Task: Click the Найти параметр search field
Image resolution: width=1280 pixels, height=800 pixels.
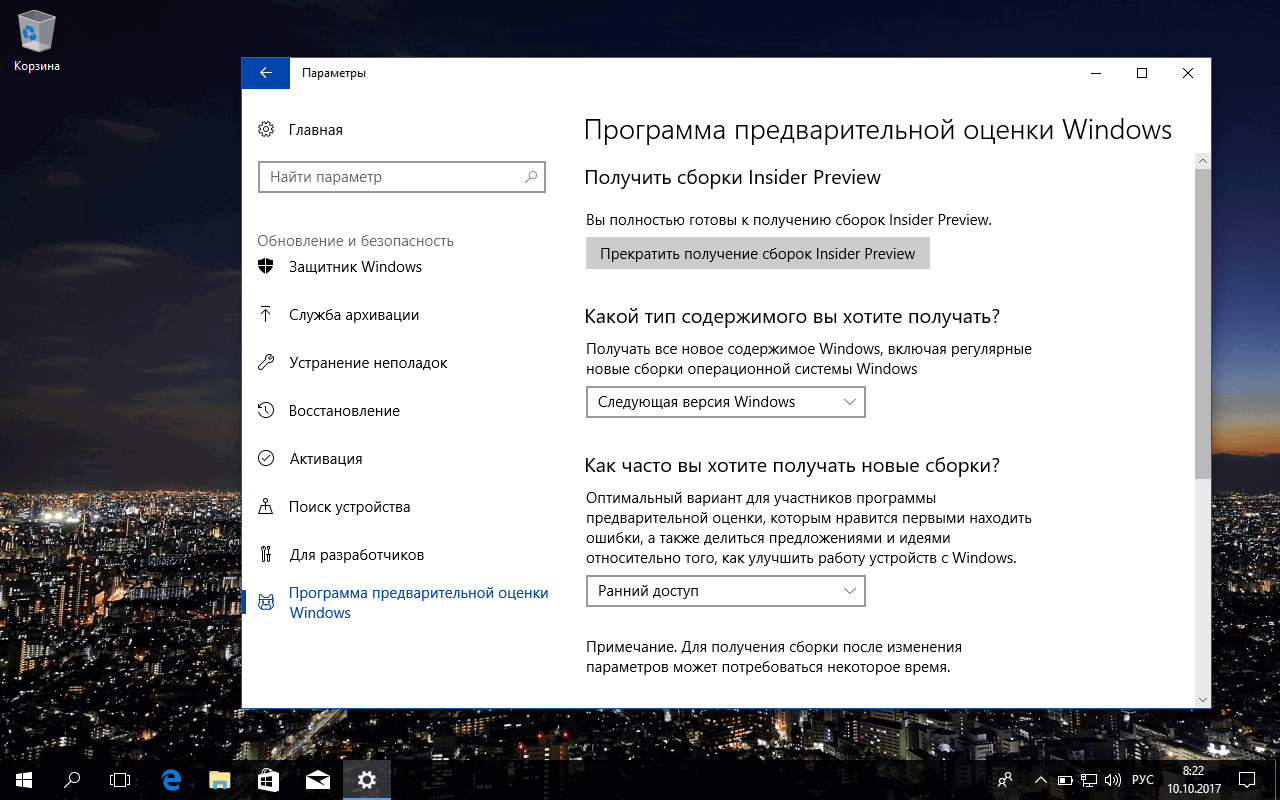Action: pos(401,176)
